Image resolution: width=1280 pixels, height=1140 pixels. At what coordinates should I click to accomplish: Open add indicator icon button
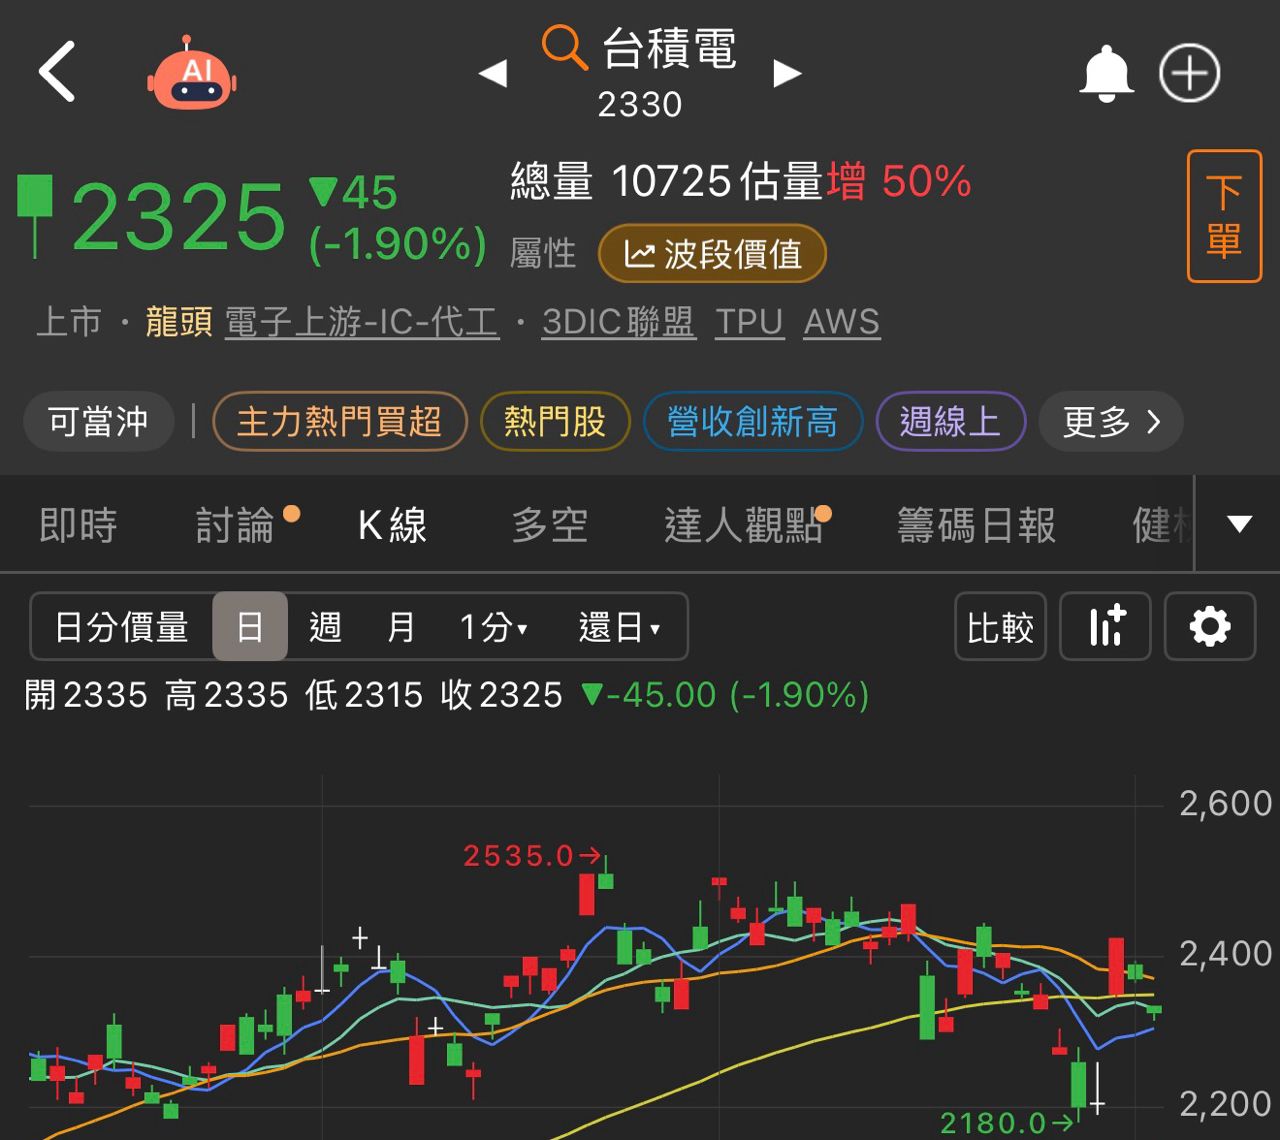[1105, 627]
